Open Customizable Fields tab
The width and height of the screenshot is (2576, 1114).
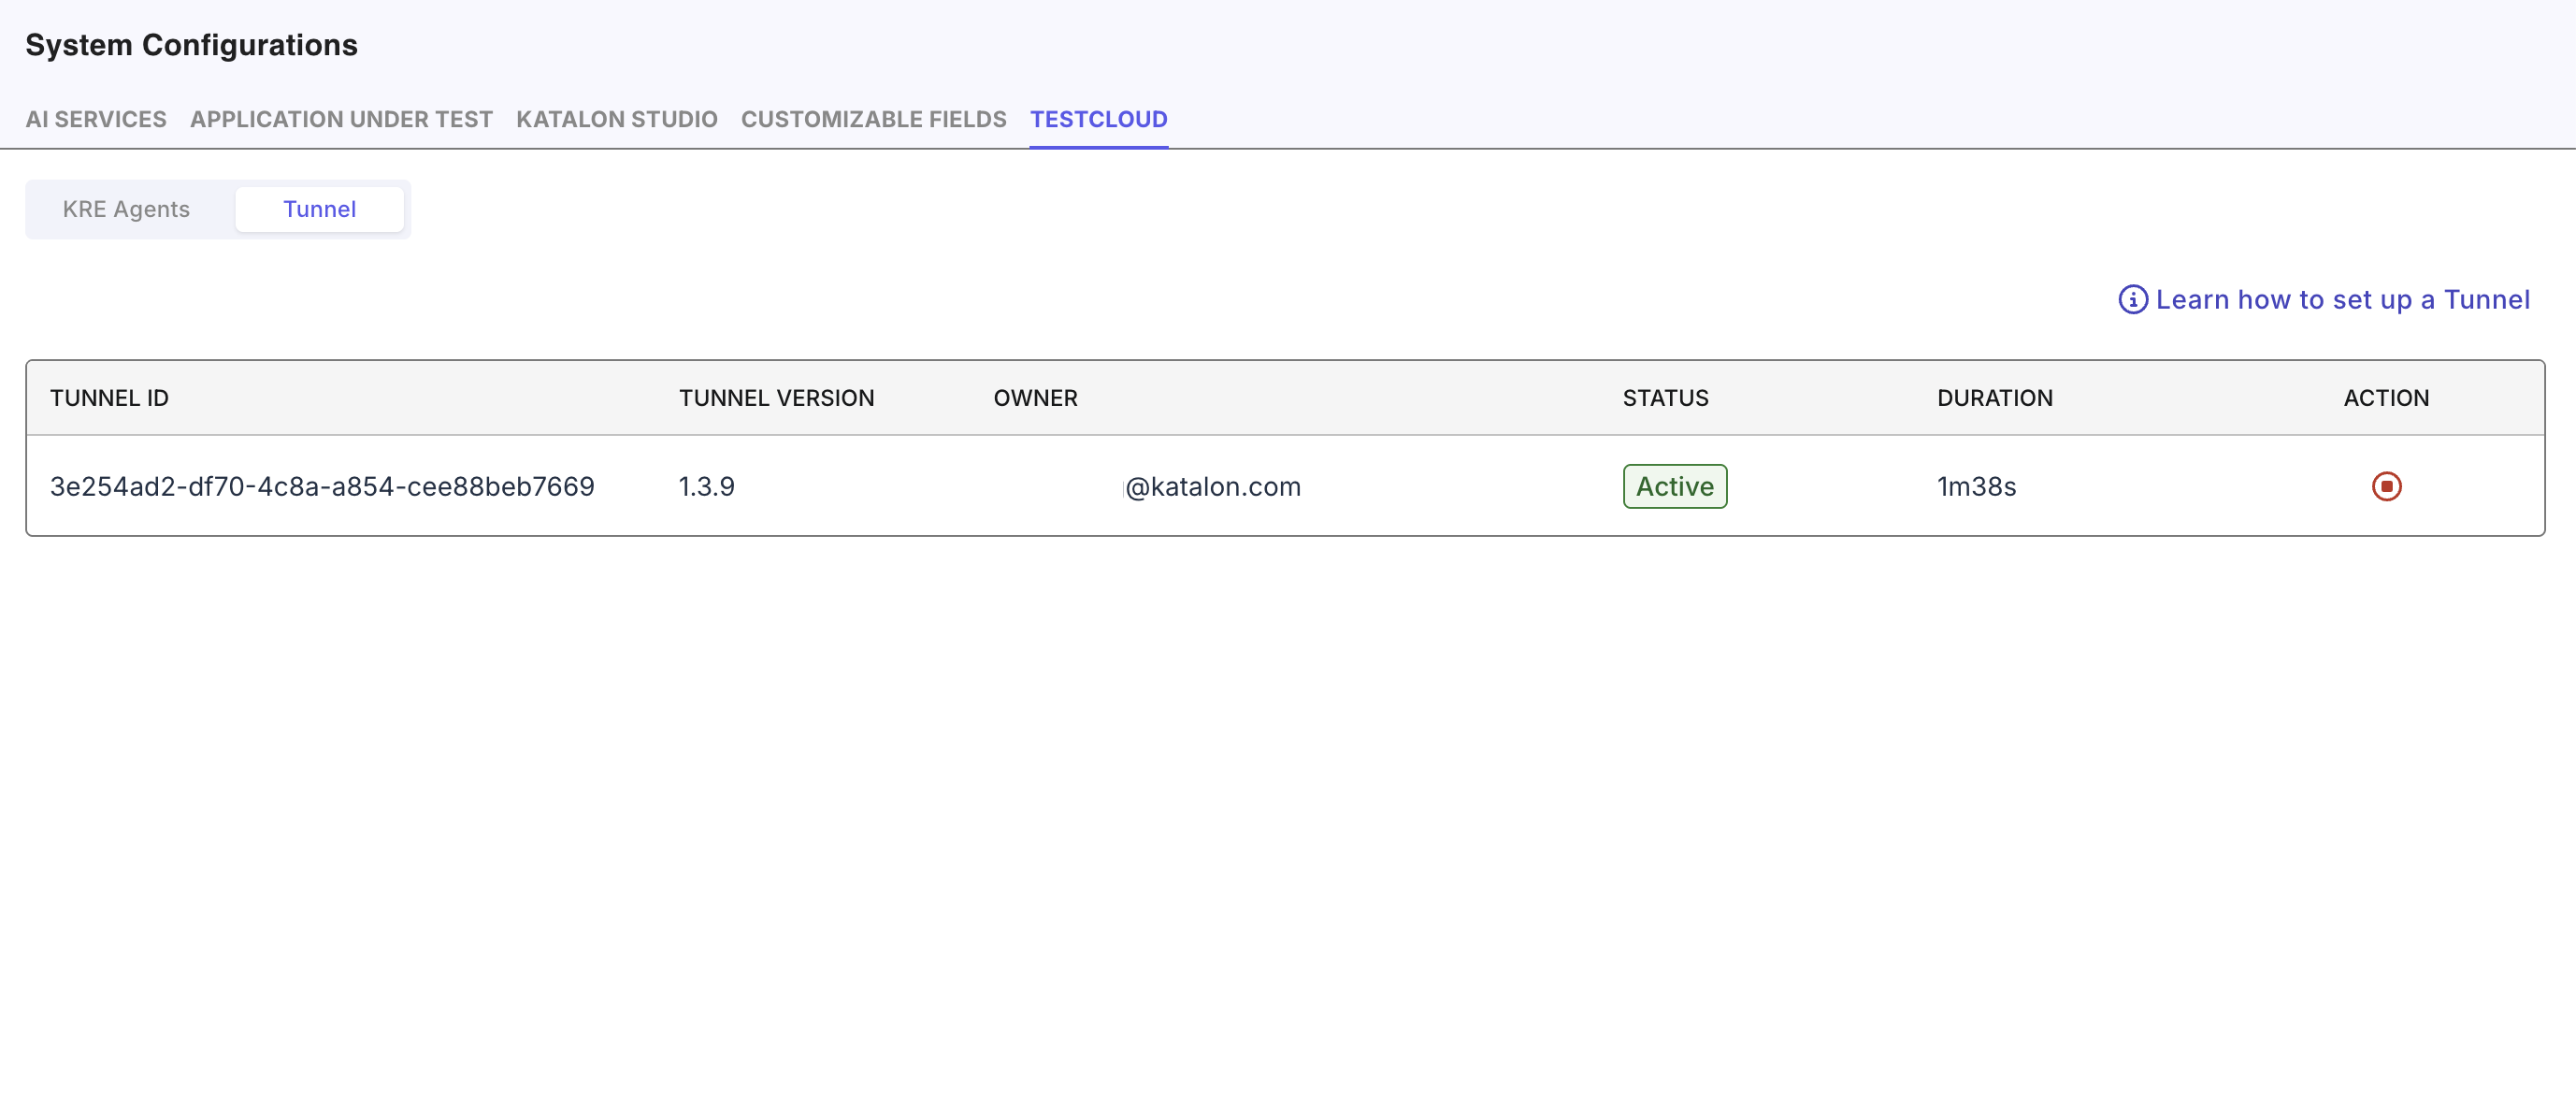tap(873, 119)
